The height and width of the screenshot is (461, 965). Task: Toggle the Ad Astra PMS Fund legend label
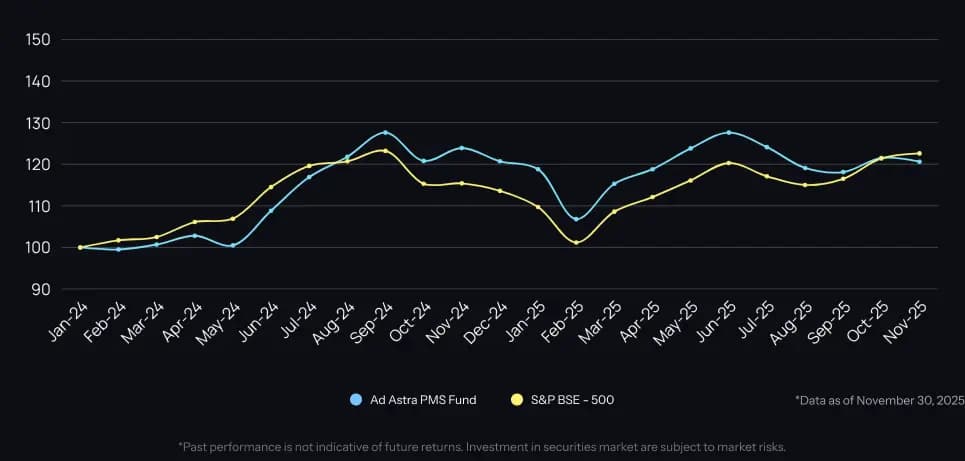[x=422, y=400]
